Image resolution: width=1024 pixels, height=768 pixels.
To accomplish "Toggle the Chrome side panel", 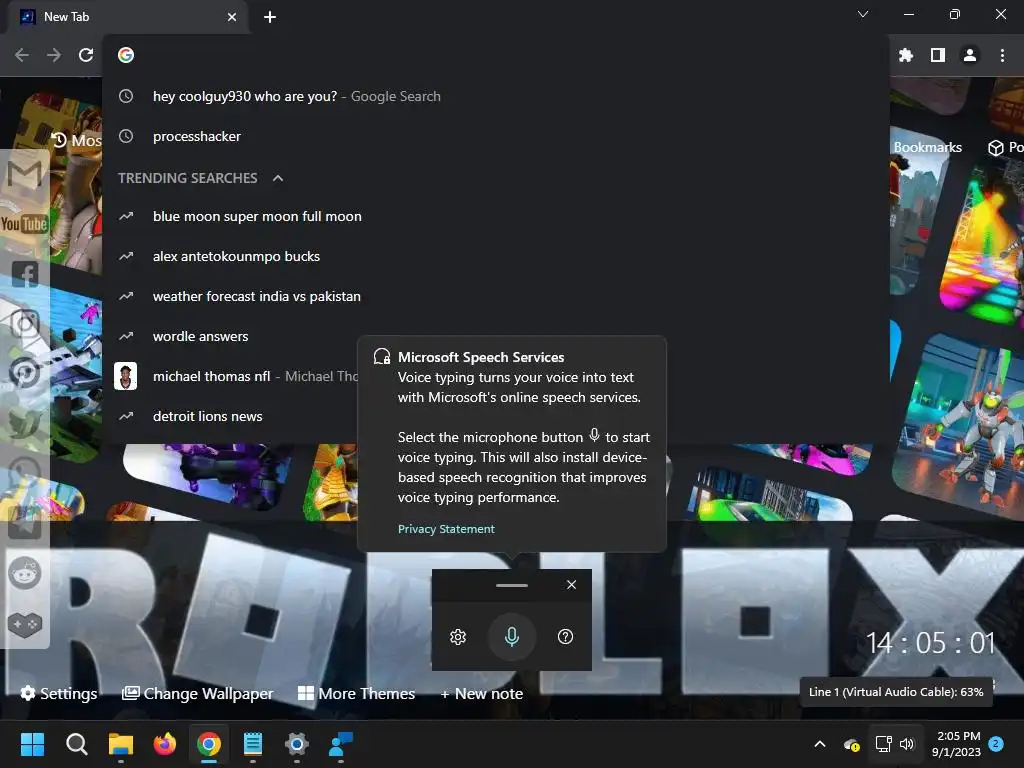I will tap(938, 55).
